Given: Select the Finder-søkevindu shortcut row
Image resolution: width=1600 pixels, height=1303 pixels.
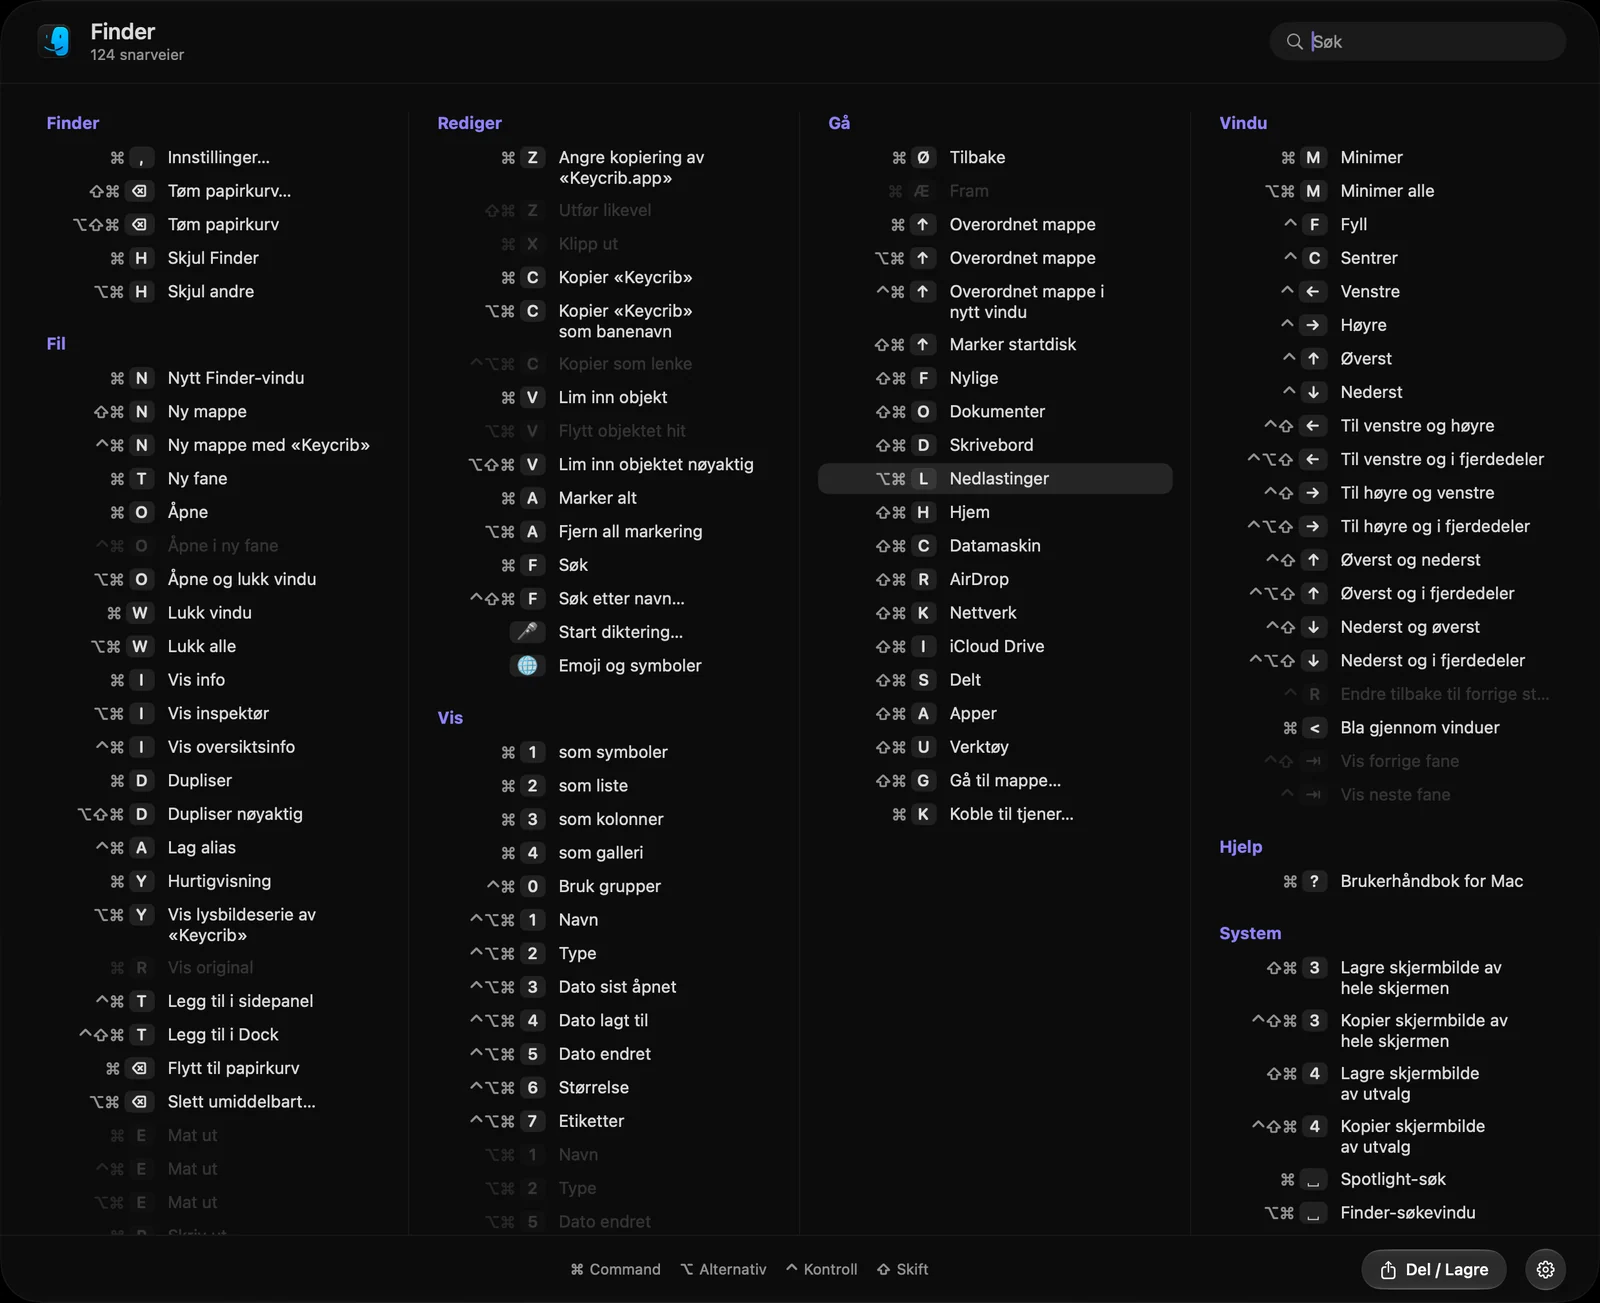Looking at the screenshot, I should coord(1386,1213).
